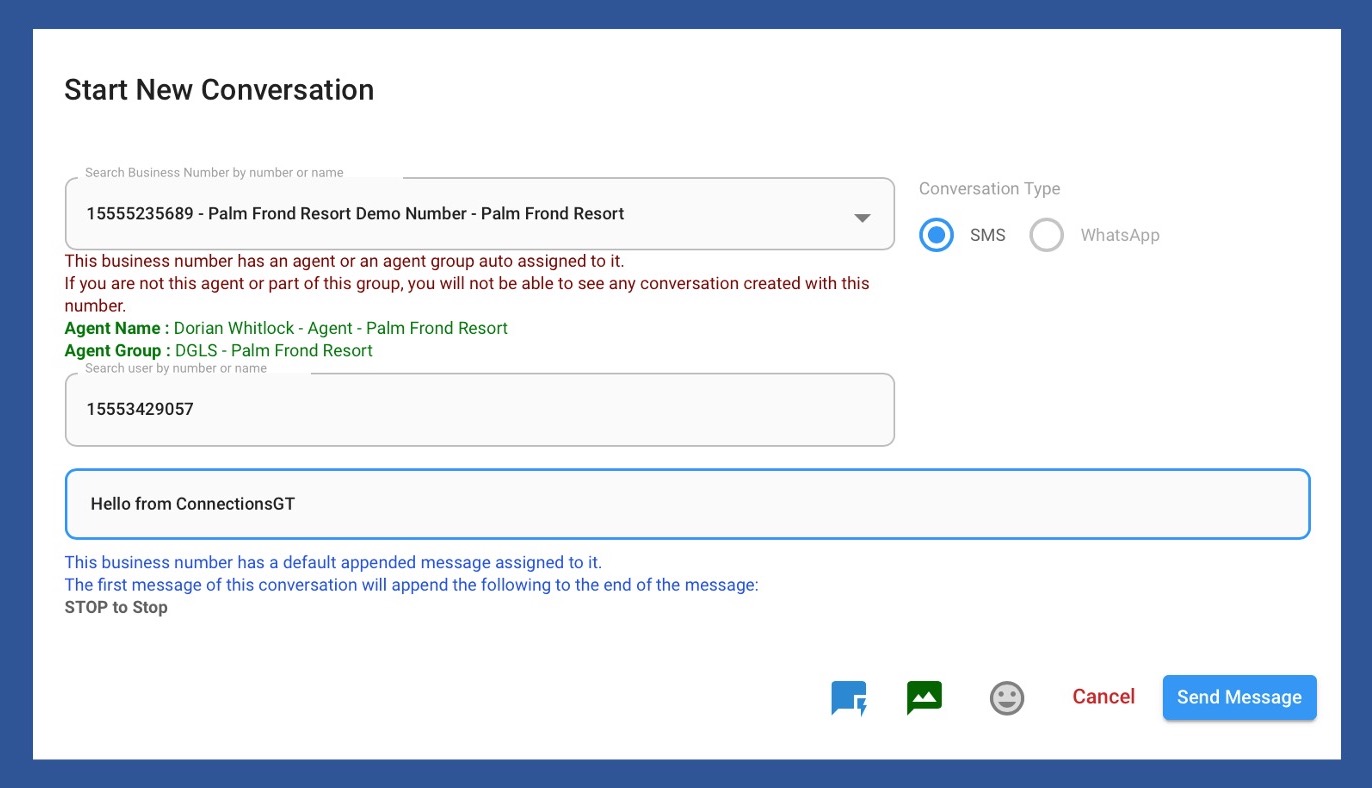Expand the business number dropdown arrow
Screen dimensions: 1372x788
tap(862, 218)
